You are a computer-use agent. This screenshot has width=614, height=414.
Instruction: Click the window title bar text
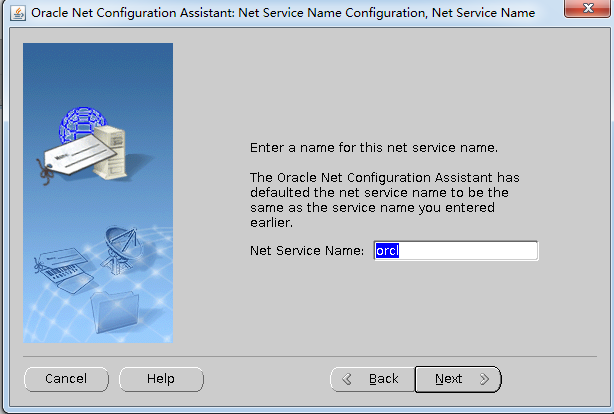point(283,13)
